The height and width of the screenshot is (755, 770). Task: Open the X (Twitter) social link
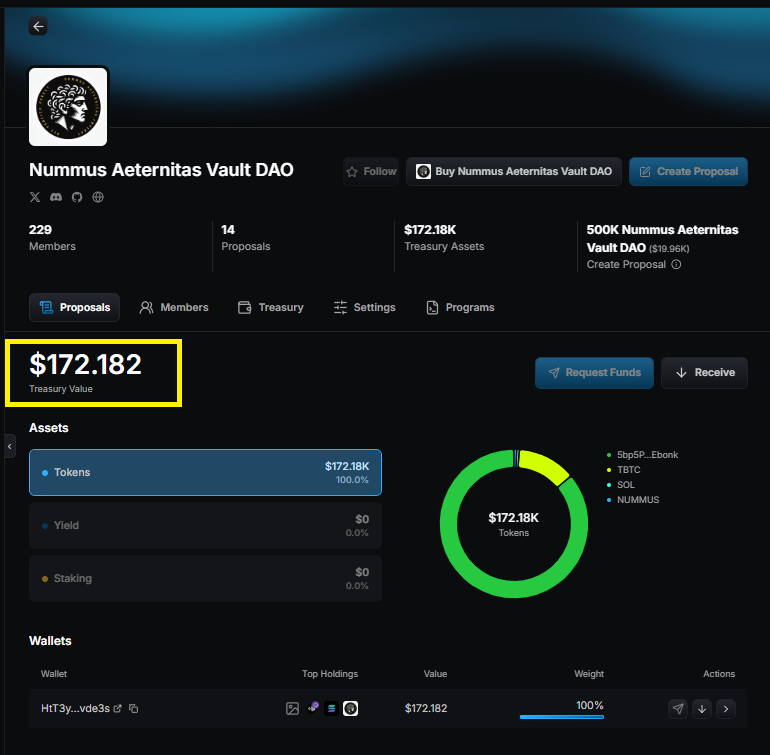[x=35, y=197]
